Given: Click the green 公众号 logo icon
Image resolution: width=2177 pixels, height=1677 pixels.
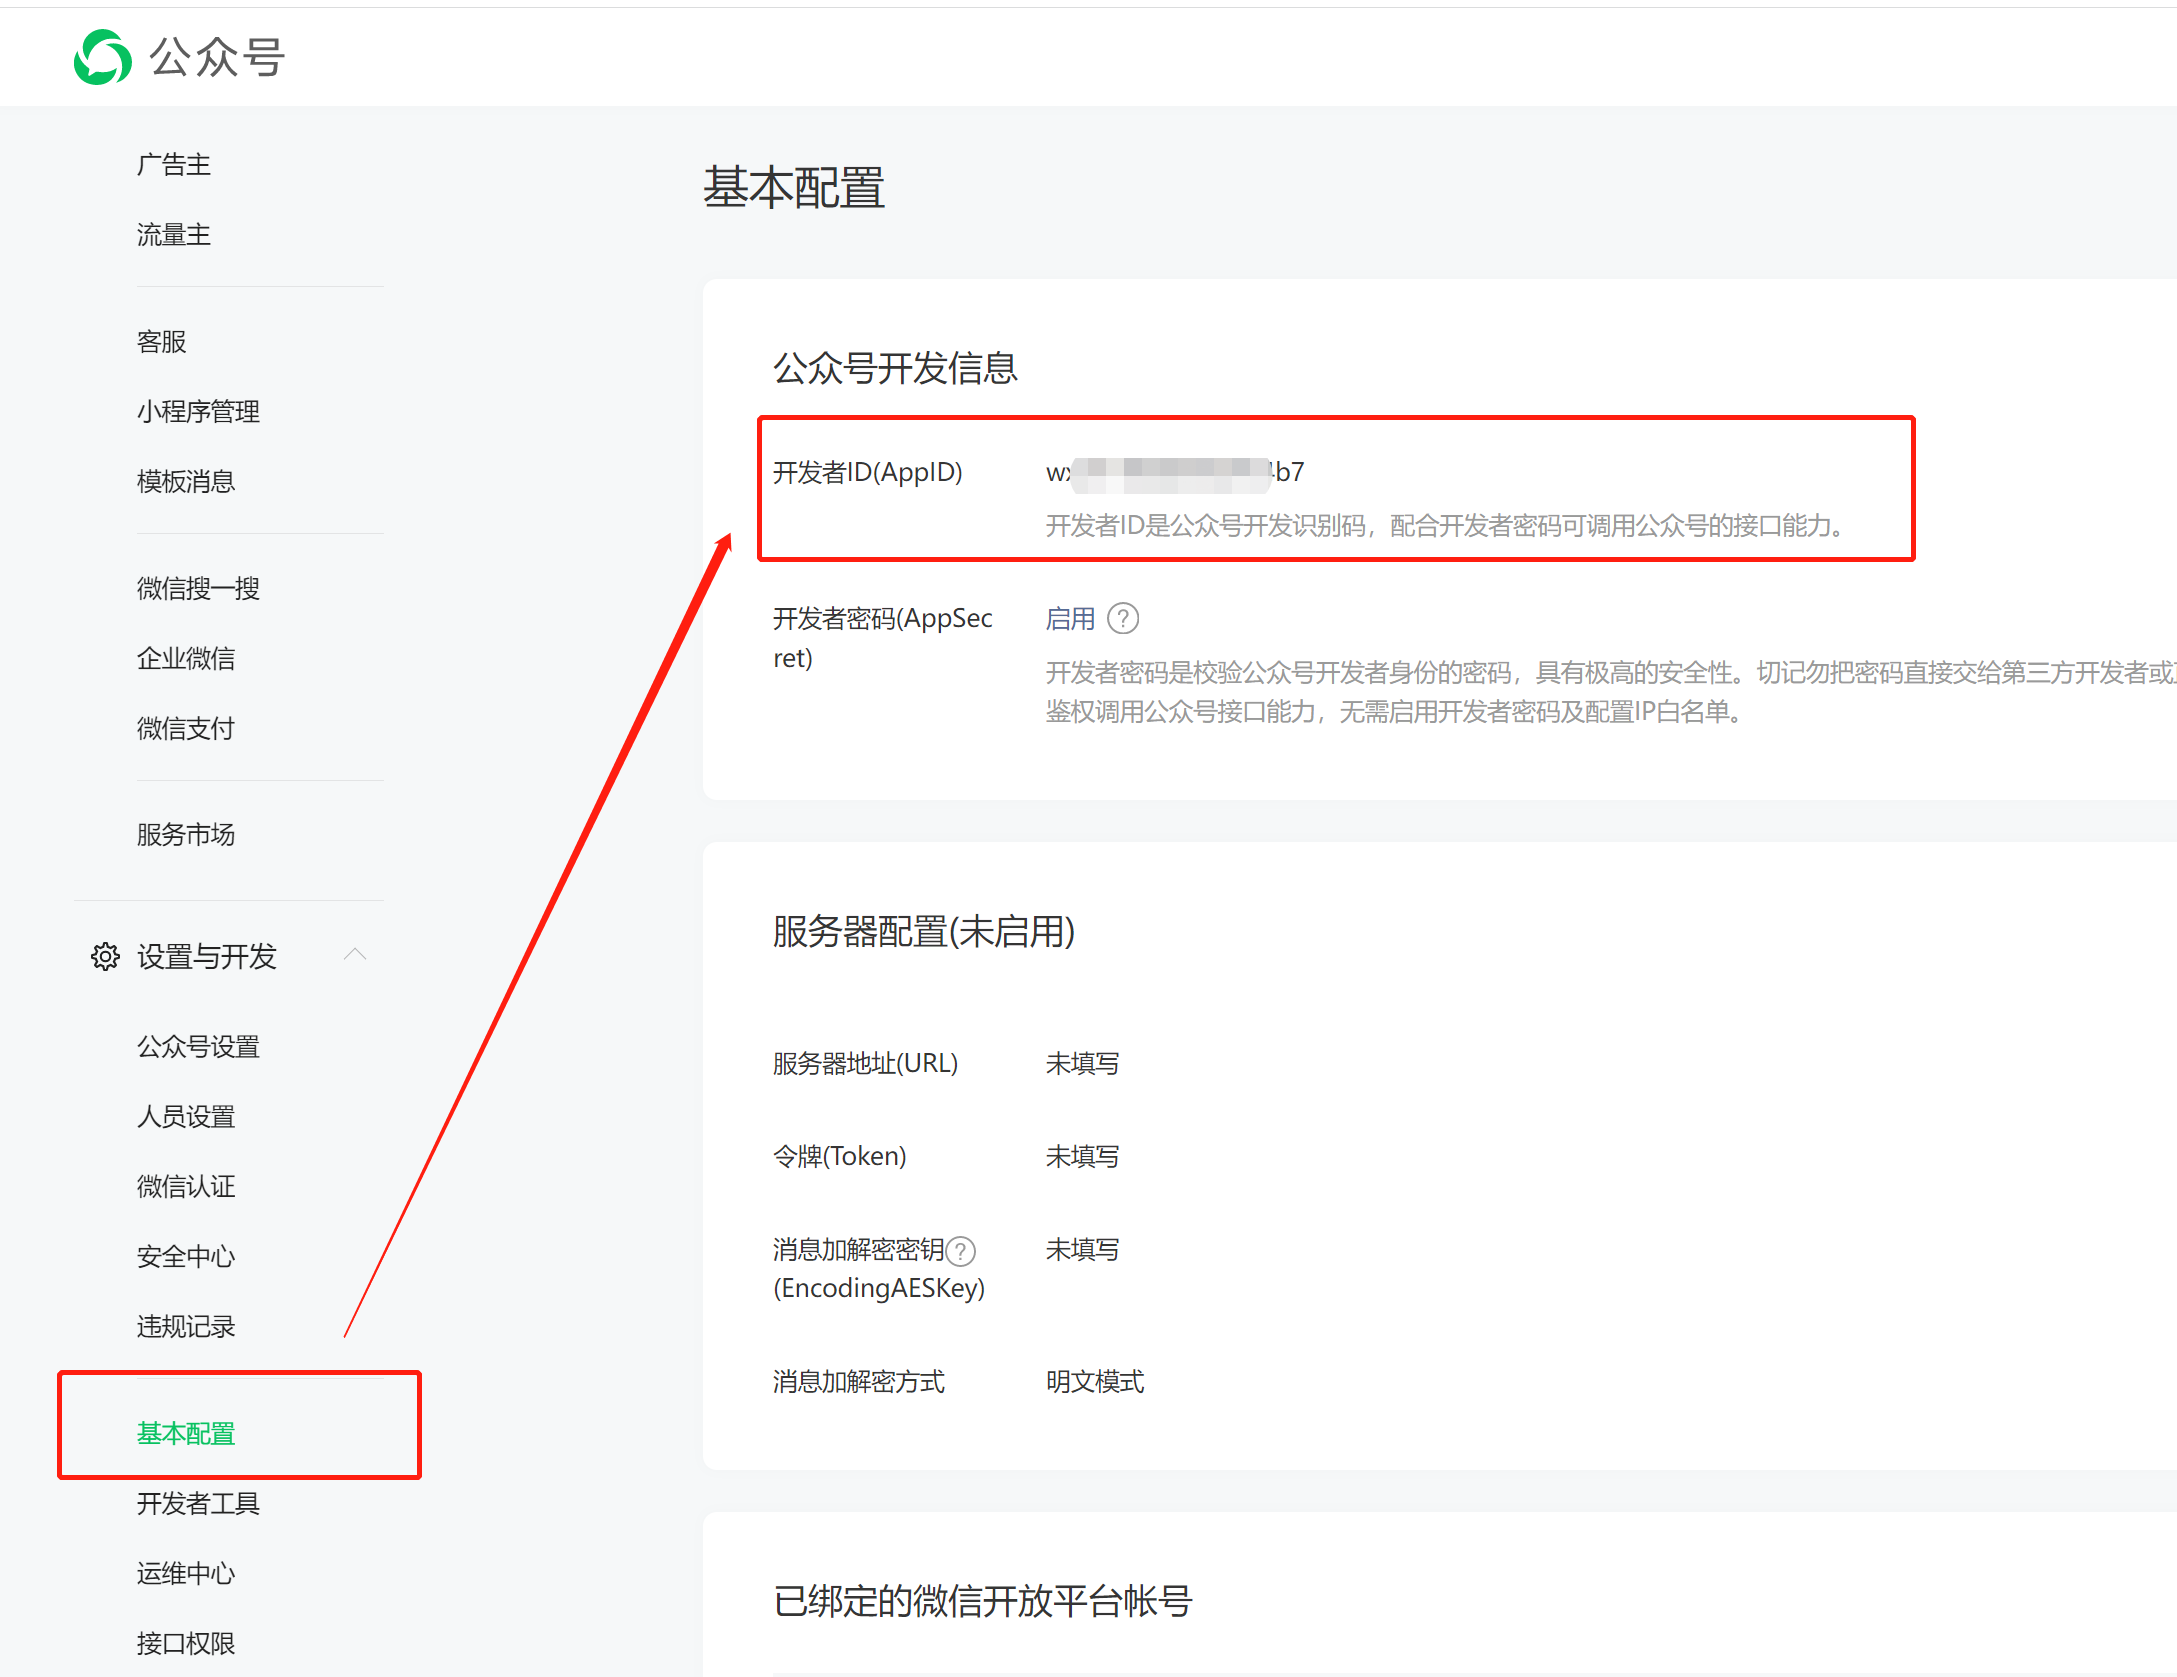Looking at the screenshot, I should point(102,57).
